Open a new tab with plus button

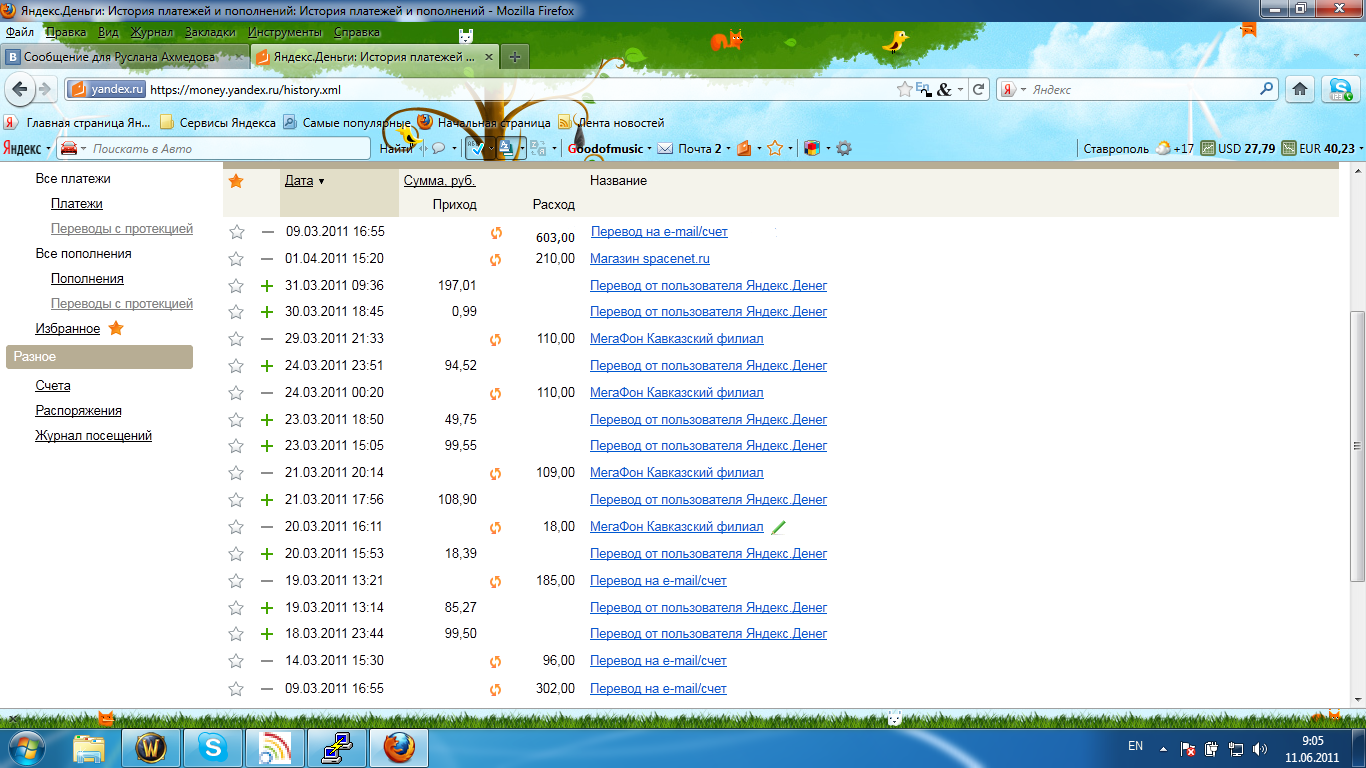click(x=514, y=57)
